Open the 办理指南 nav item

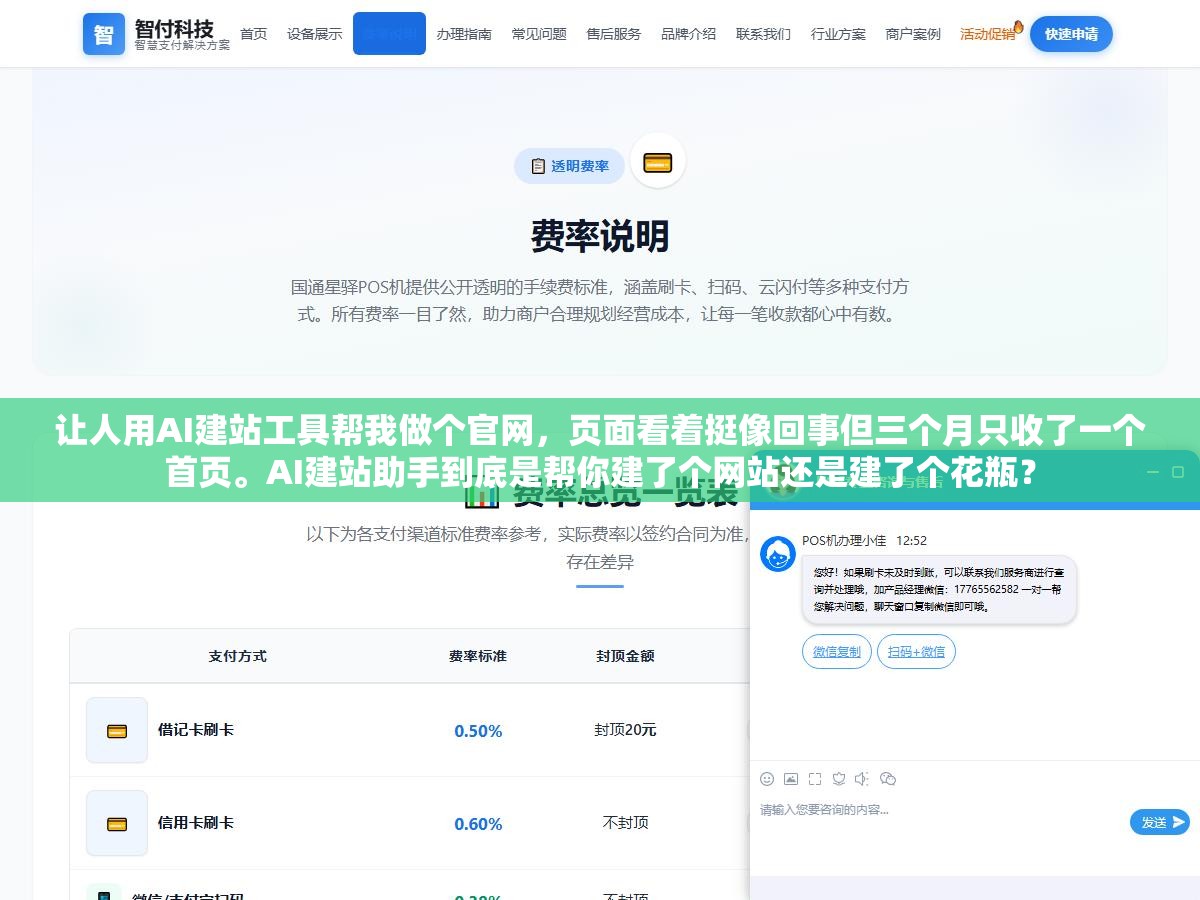[464, 34]
